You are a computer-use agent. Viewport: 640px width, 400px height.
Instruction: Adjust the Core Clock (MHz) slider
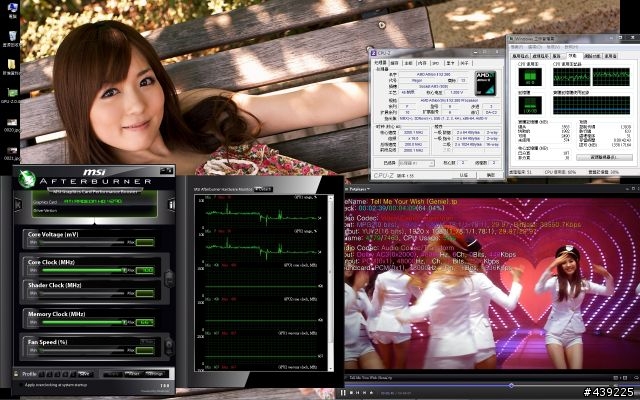[82, 270]
